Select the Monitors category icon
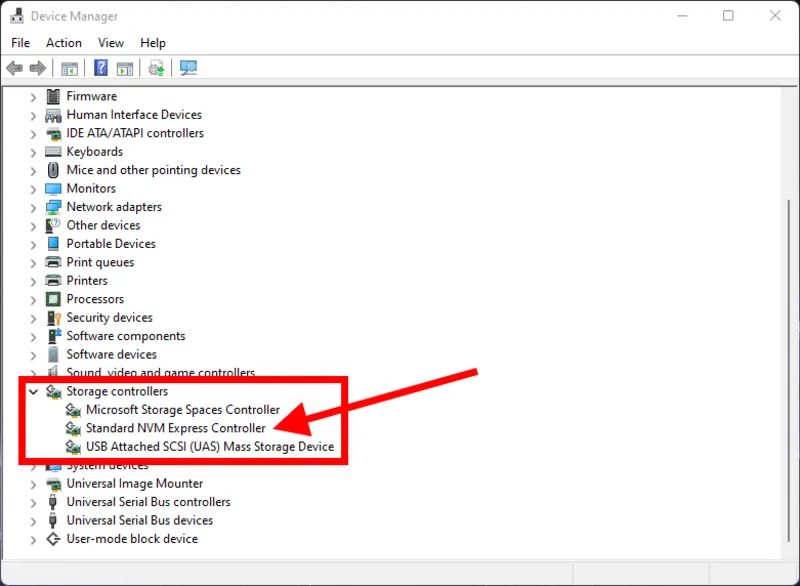This screenshot has width=800, height=586. [53, 189]
